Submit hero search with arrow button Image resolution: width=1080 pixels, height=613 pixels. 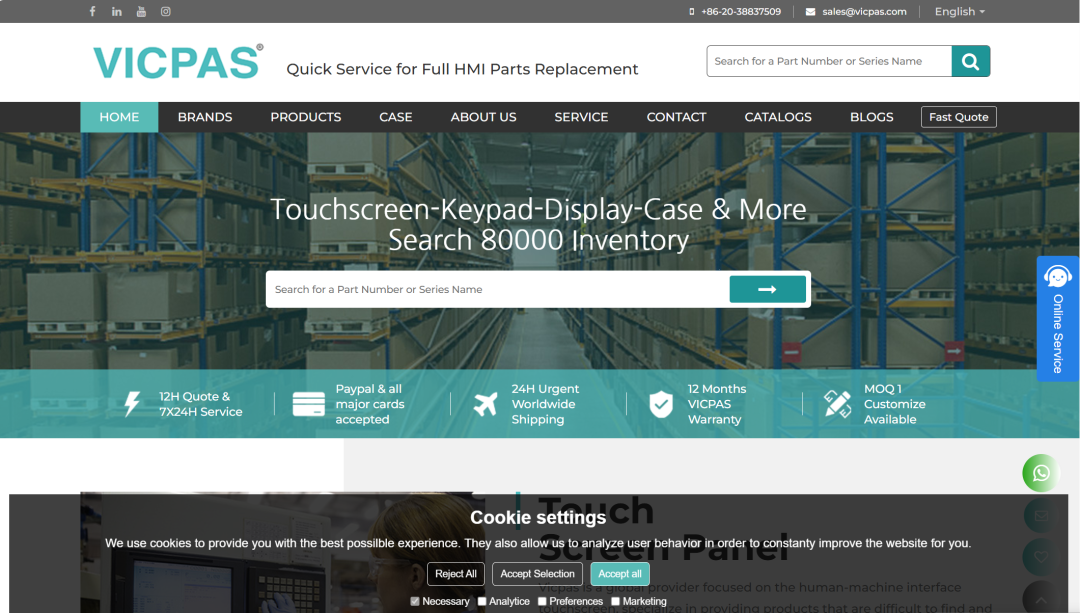[767, 289]
